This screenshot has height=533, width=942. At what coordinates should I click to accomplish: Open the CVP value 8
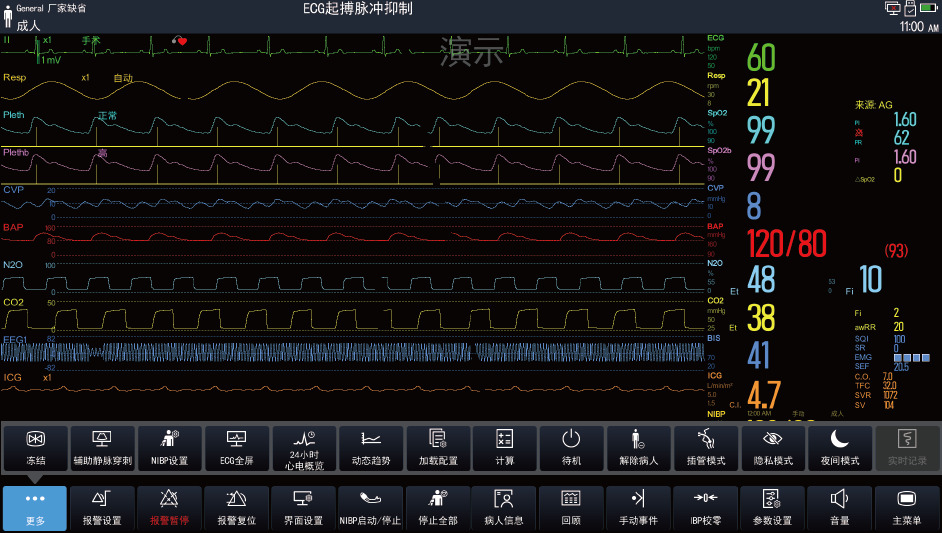754,206
